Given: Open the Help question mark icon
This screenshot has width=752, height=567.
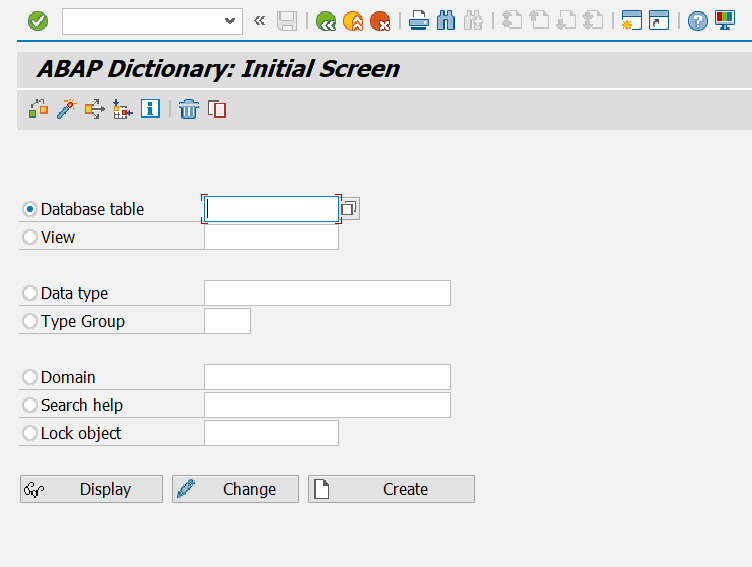Looking at the screenshot, I should click(697, 21).
